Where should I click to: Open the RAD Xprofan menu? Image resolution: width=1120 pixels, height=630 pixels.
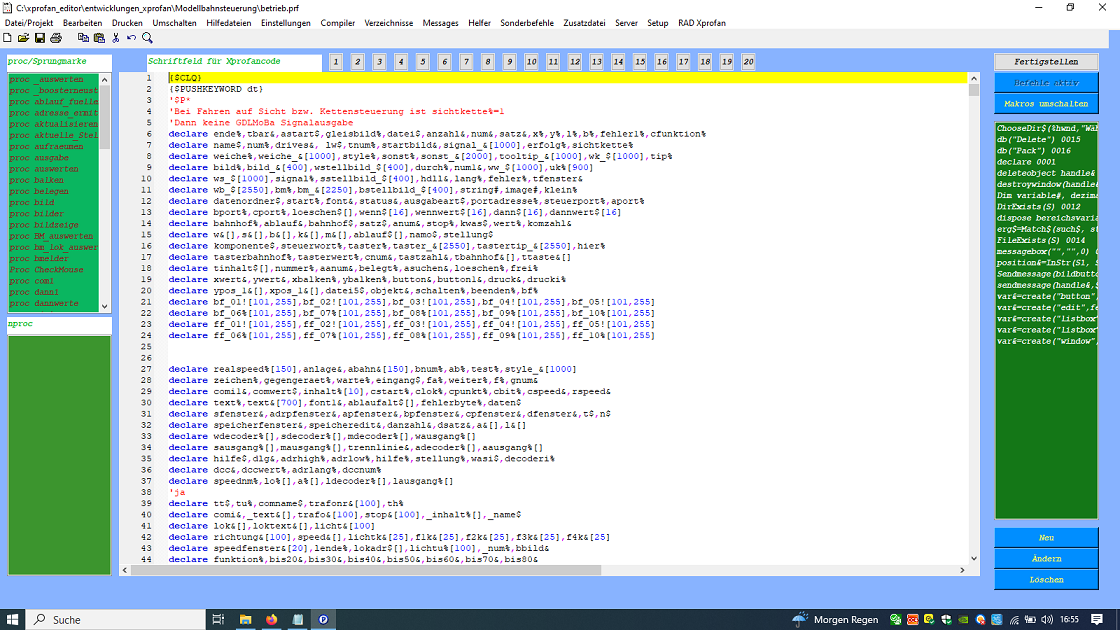(701, 23)
